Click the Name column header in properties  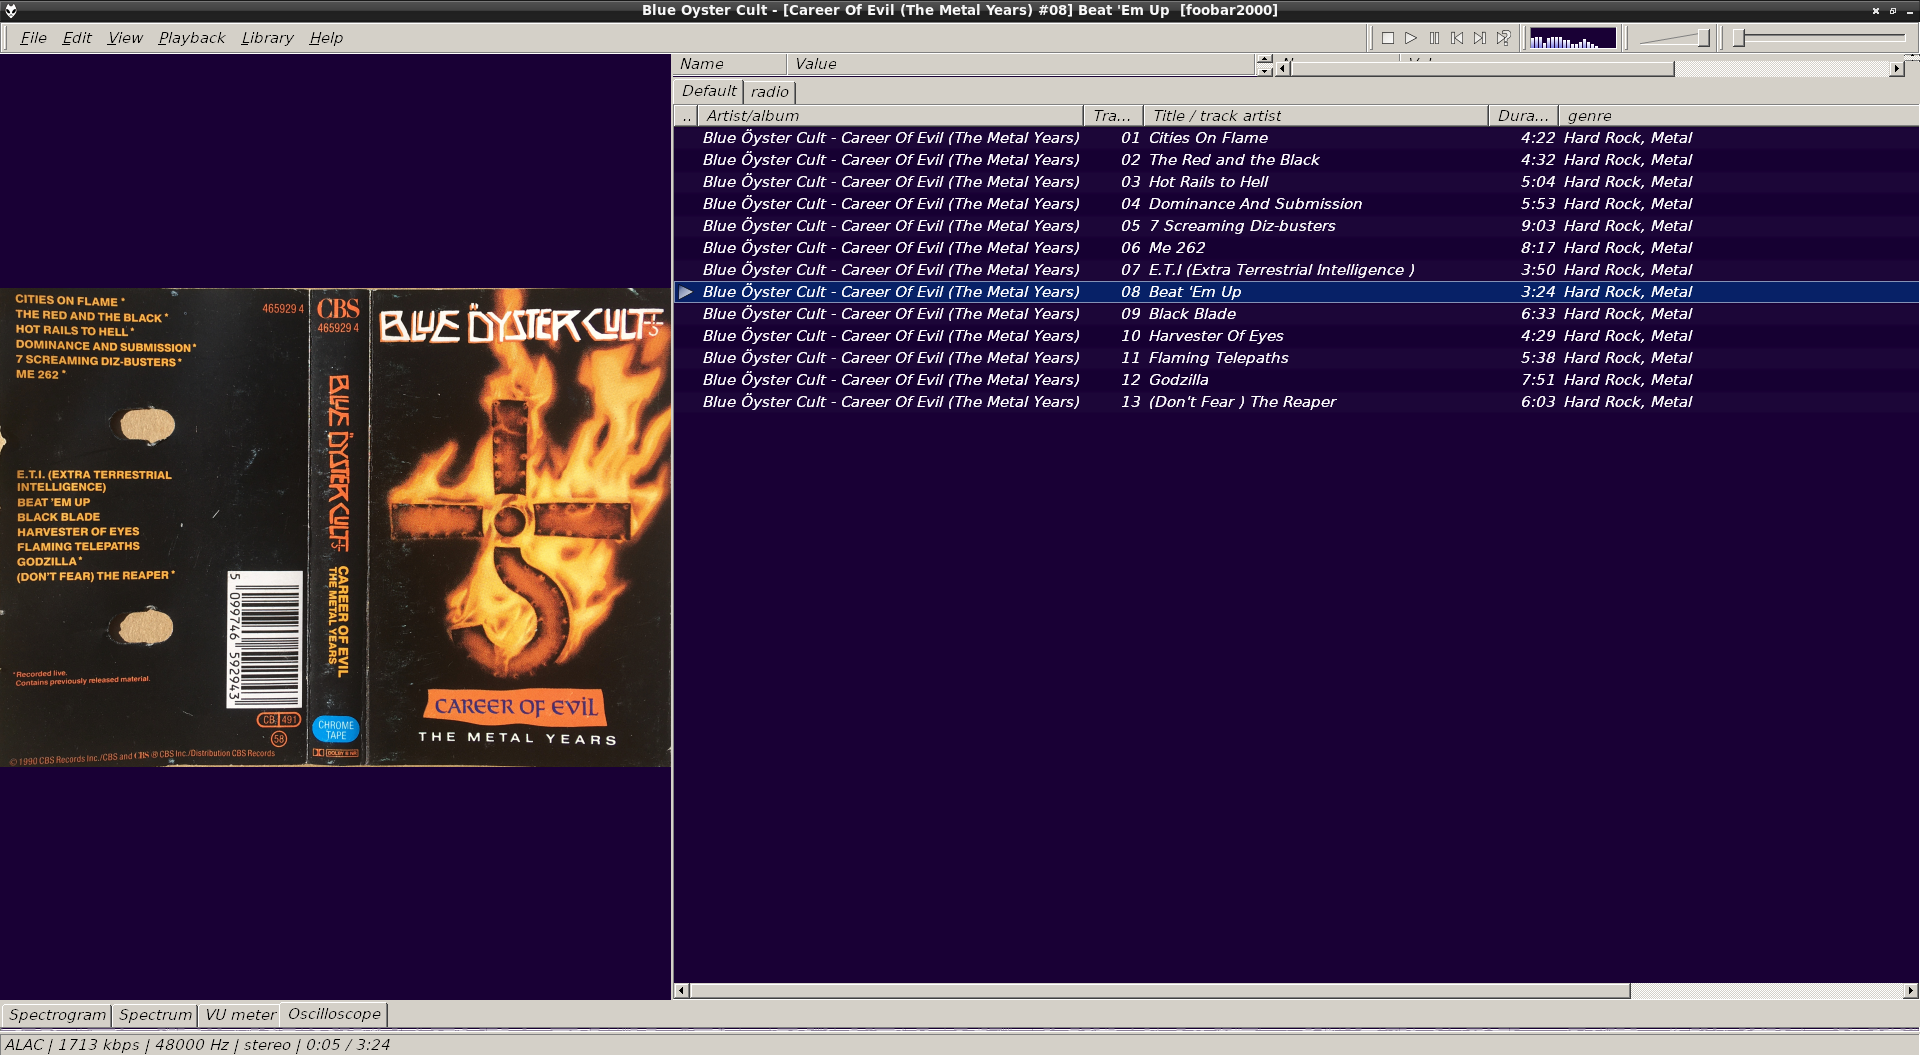tap(731, 64)
